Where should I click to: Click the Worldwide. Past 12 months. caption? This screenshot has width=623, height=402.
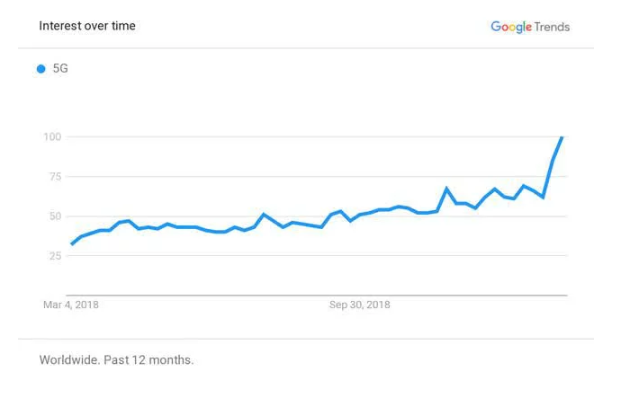[116, 360]
